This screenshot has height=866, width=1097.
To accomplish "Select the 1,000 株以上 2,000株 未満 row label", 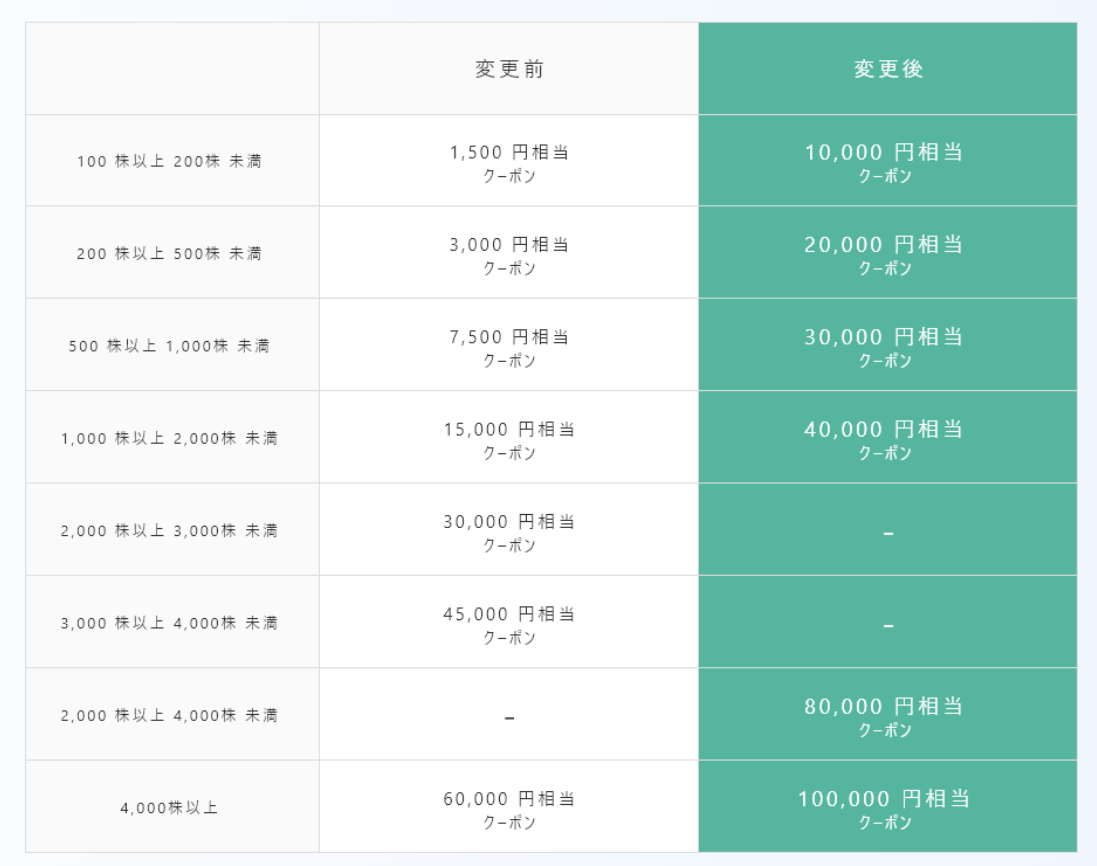I will point(170,438).
